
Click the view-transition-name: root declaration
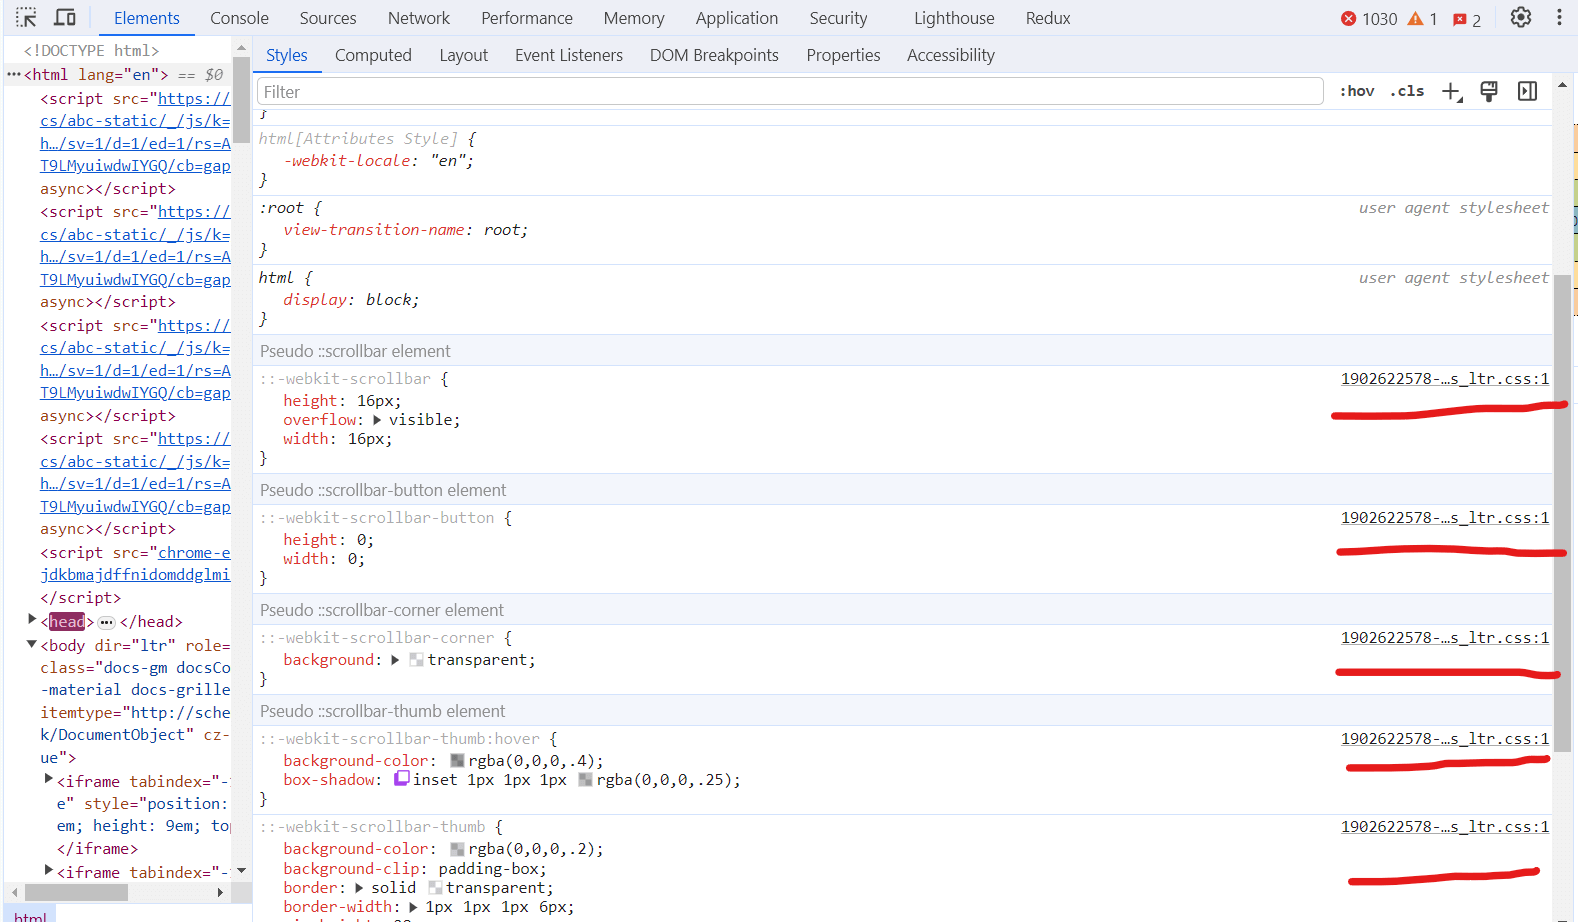point(405,230)
